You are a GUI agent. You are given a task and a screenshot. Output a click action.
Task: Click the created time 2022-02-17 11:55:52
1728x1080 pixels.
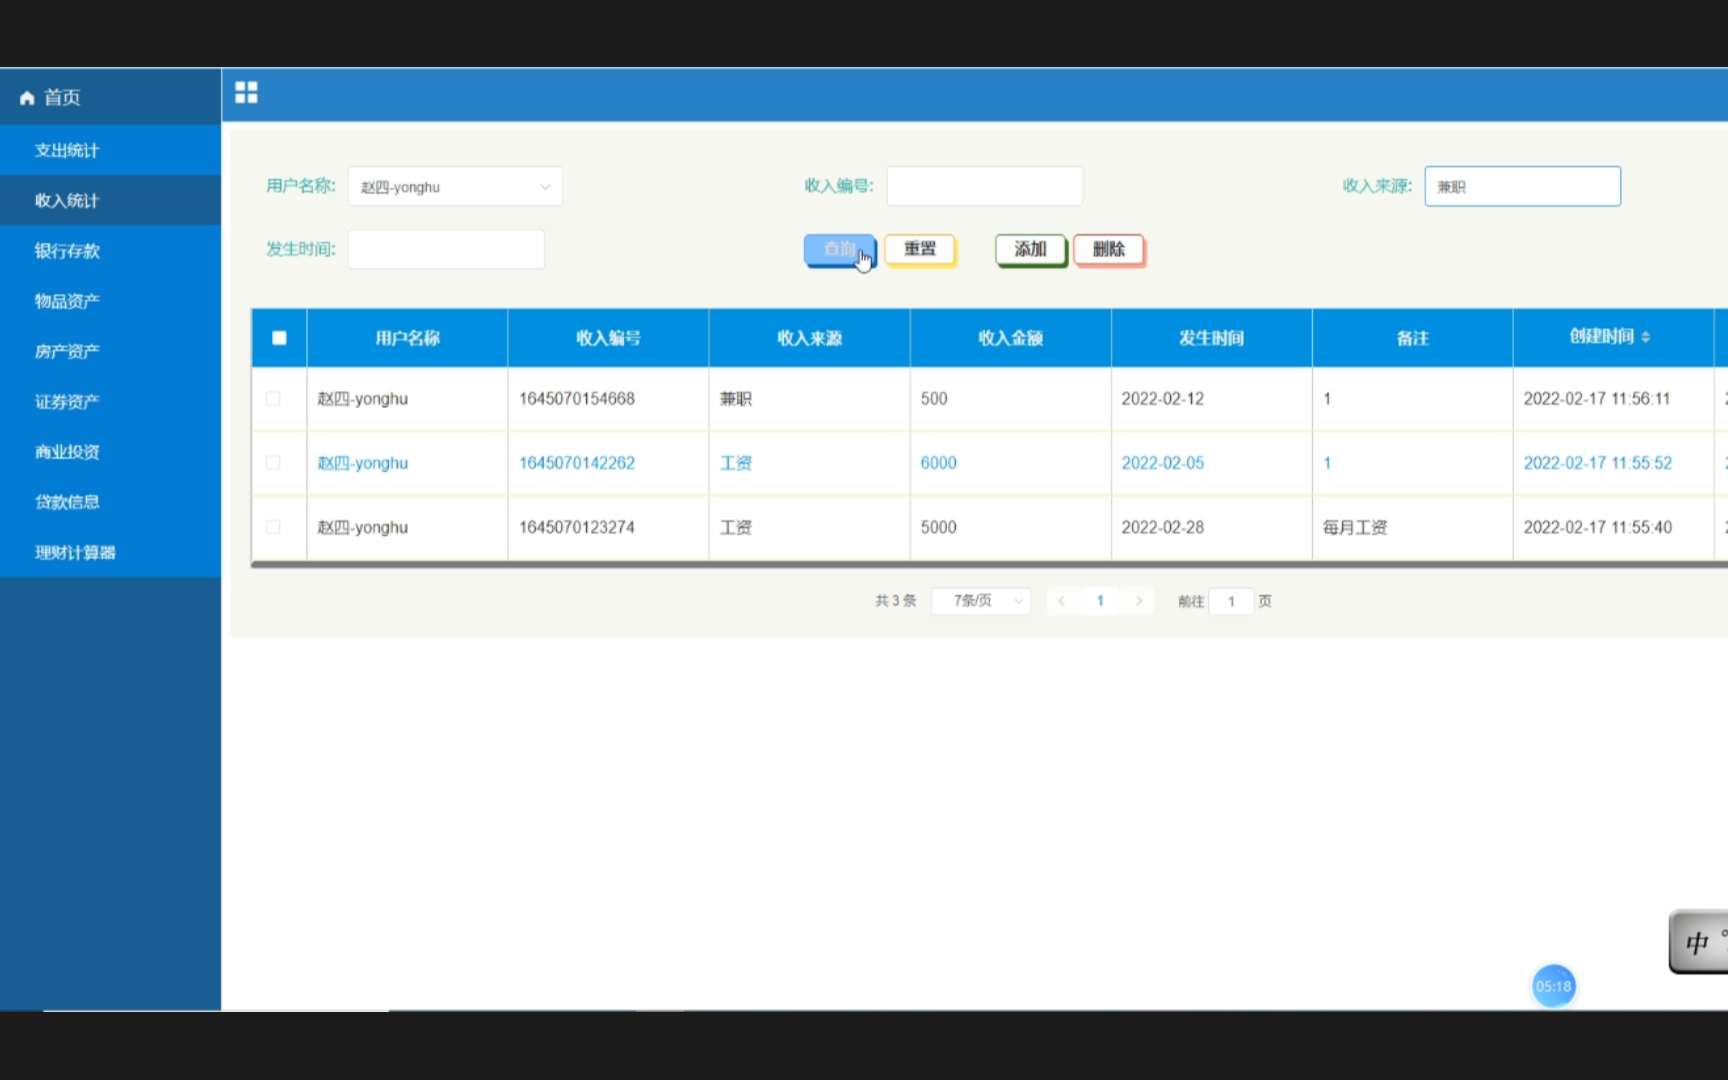coord(1597,463)
